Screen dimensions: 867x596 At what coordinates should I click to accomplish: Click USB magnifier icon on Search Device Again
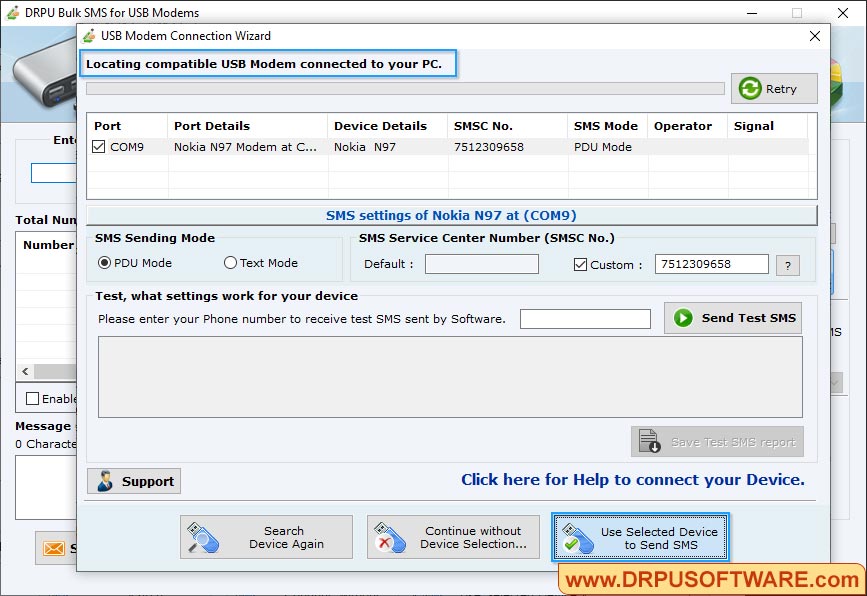coord(203,537)
